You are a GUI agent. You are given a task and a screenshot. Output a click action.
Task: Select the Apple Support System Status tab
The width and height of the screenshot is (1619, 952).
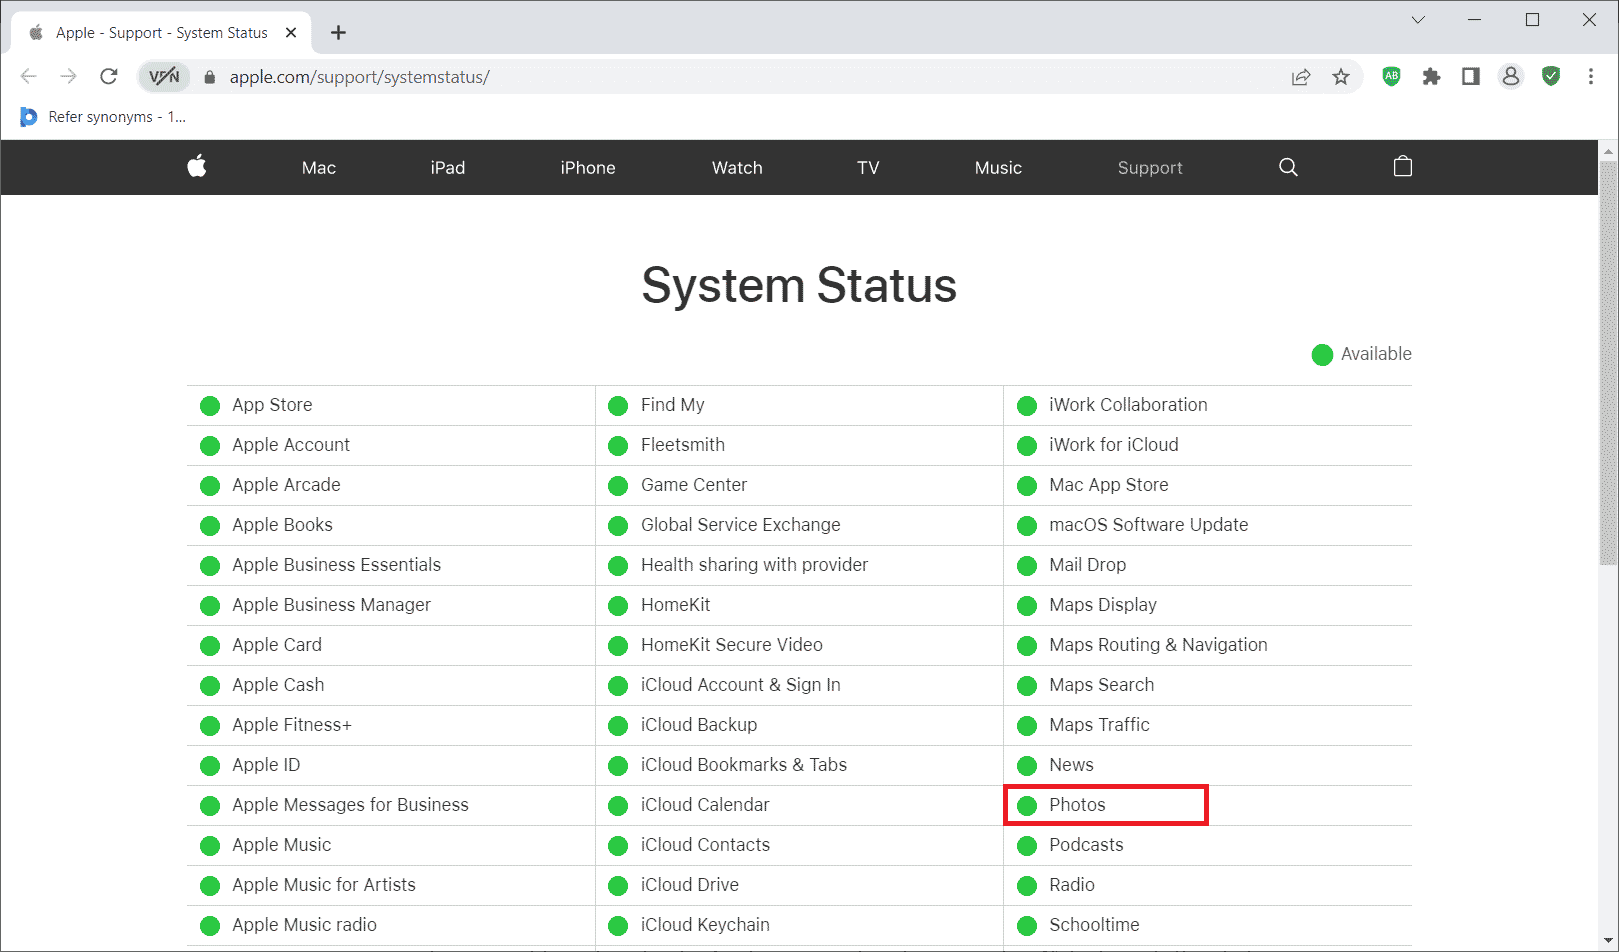tap(160, 33)
